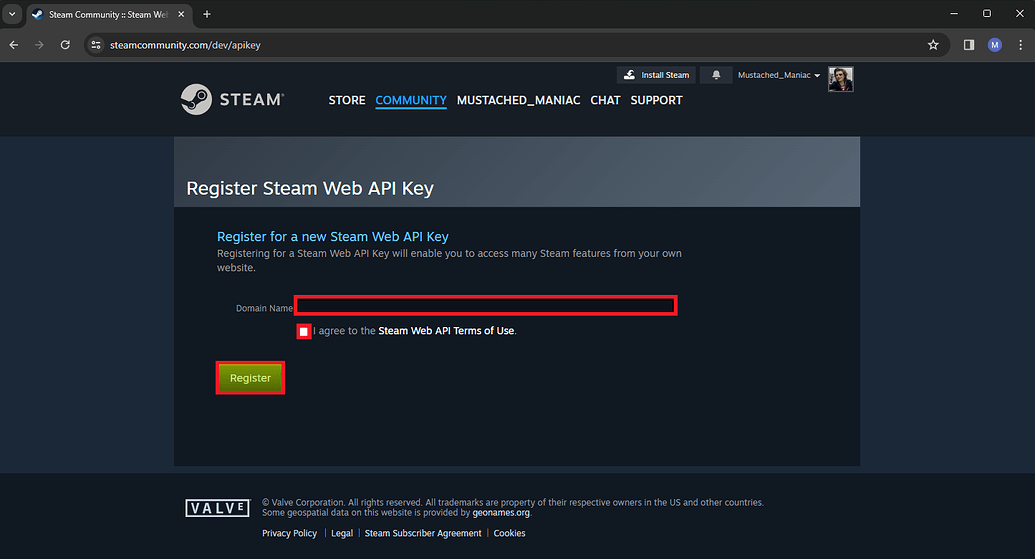
Task: Open the Steam Web API Terms of Use link
Action: (446, 331)
